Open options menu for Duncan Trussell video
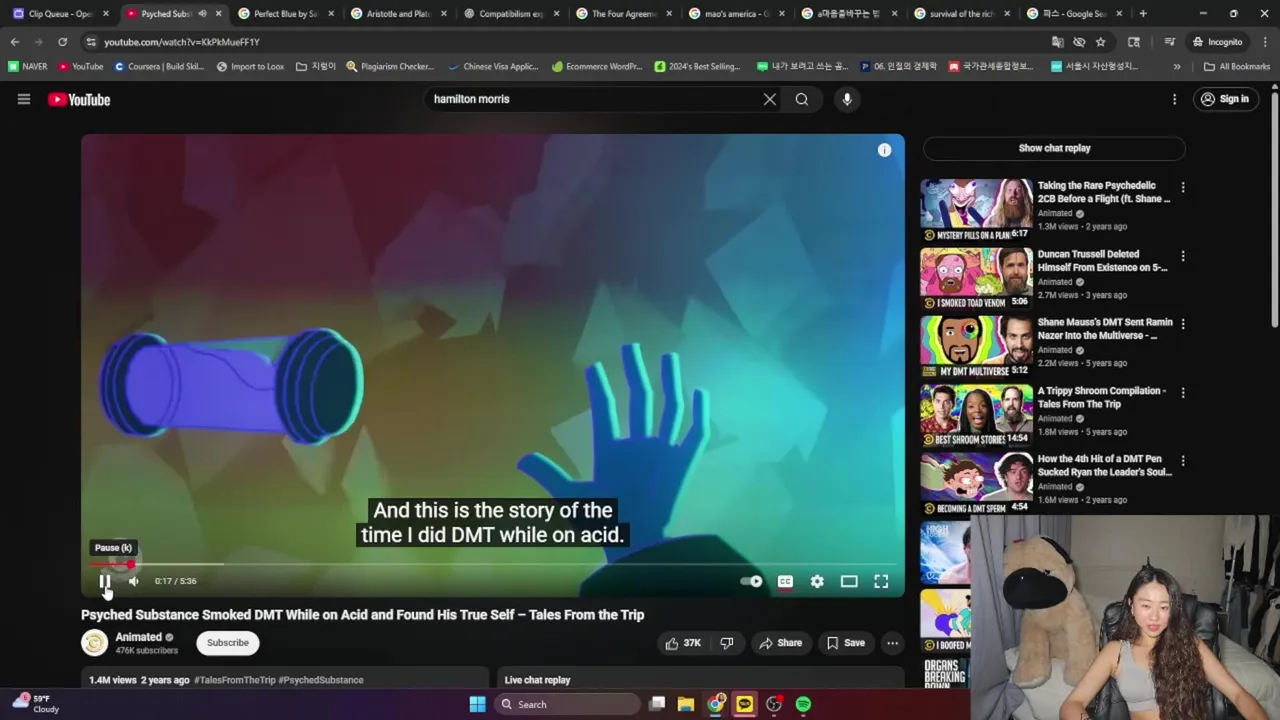The height and width of the screenshot is (720, 1280). click(x=1183, y=256)
